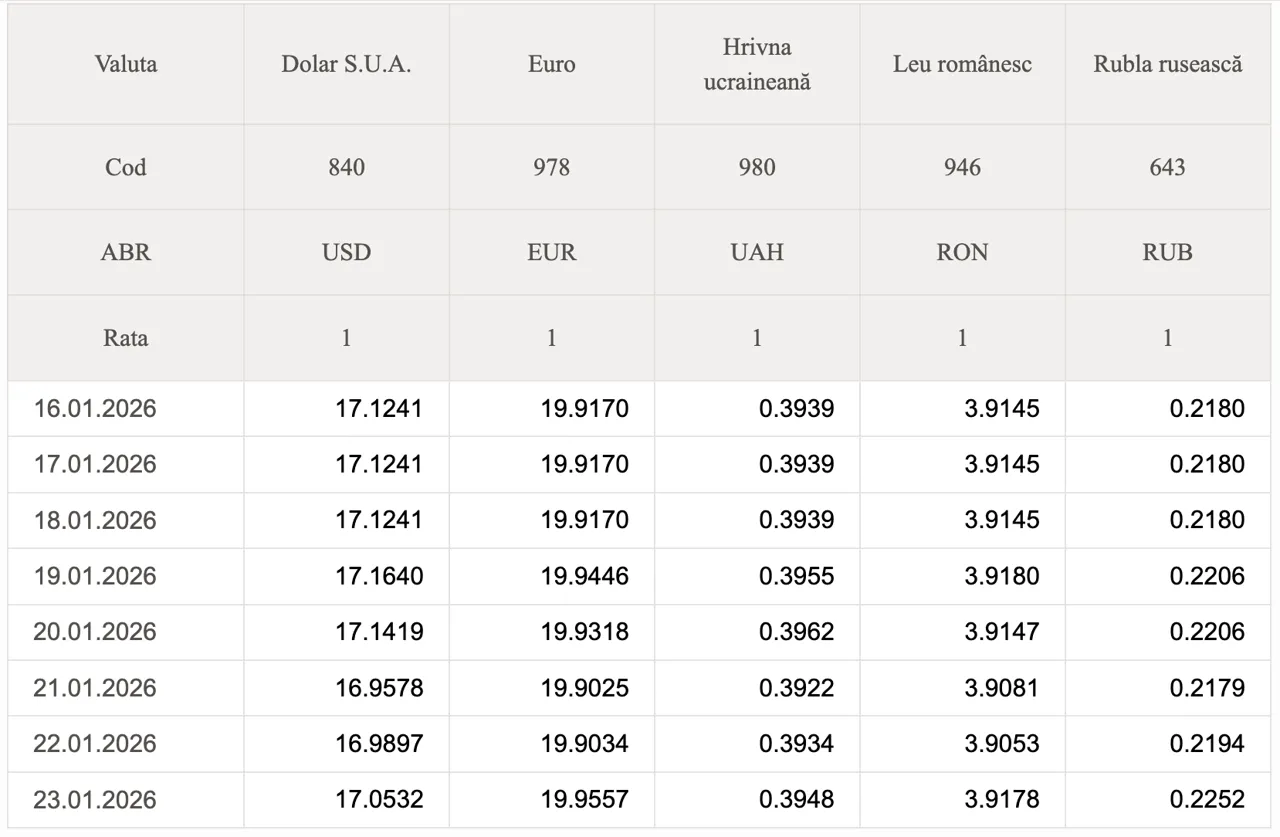Select currency code 643
1280x837 pixels.
click(1168, 167)
